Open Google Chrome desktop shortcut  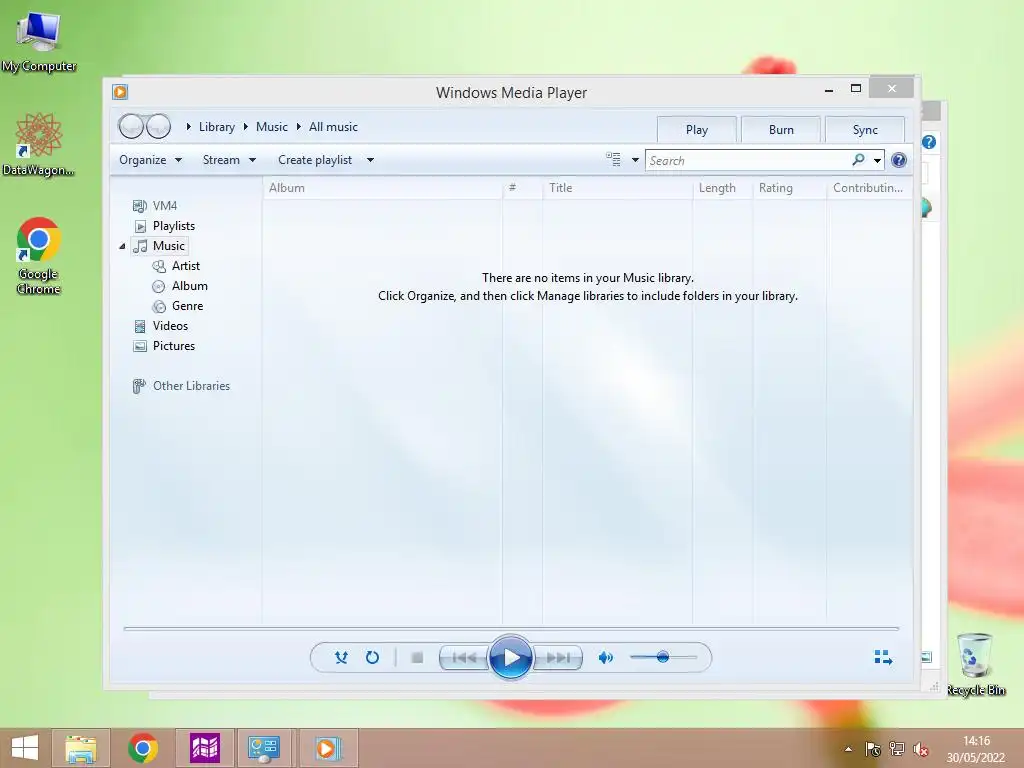point(39,255)
